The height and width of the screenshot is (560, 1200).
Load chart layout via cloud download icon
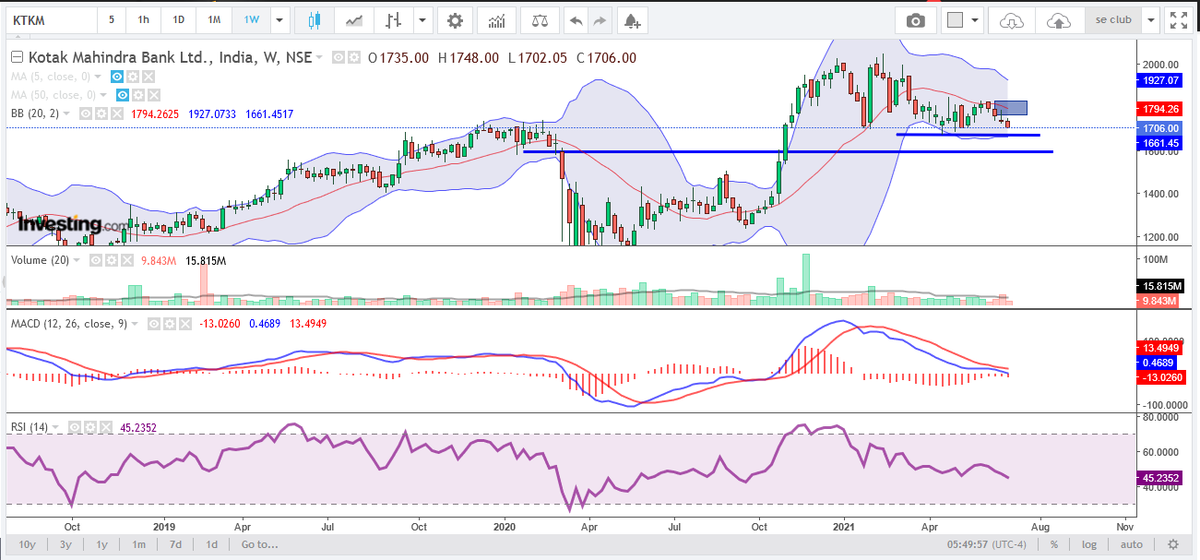(x=1013, y=20)
